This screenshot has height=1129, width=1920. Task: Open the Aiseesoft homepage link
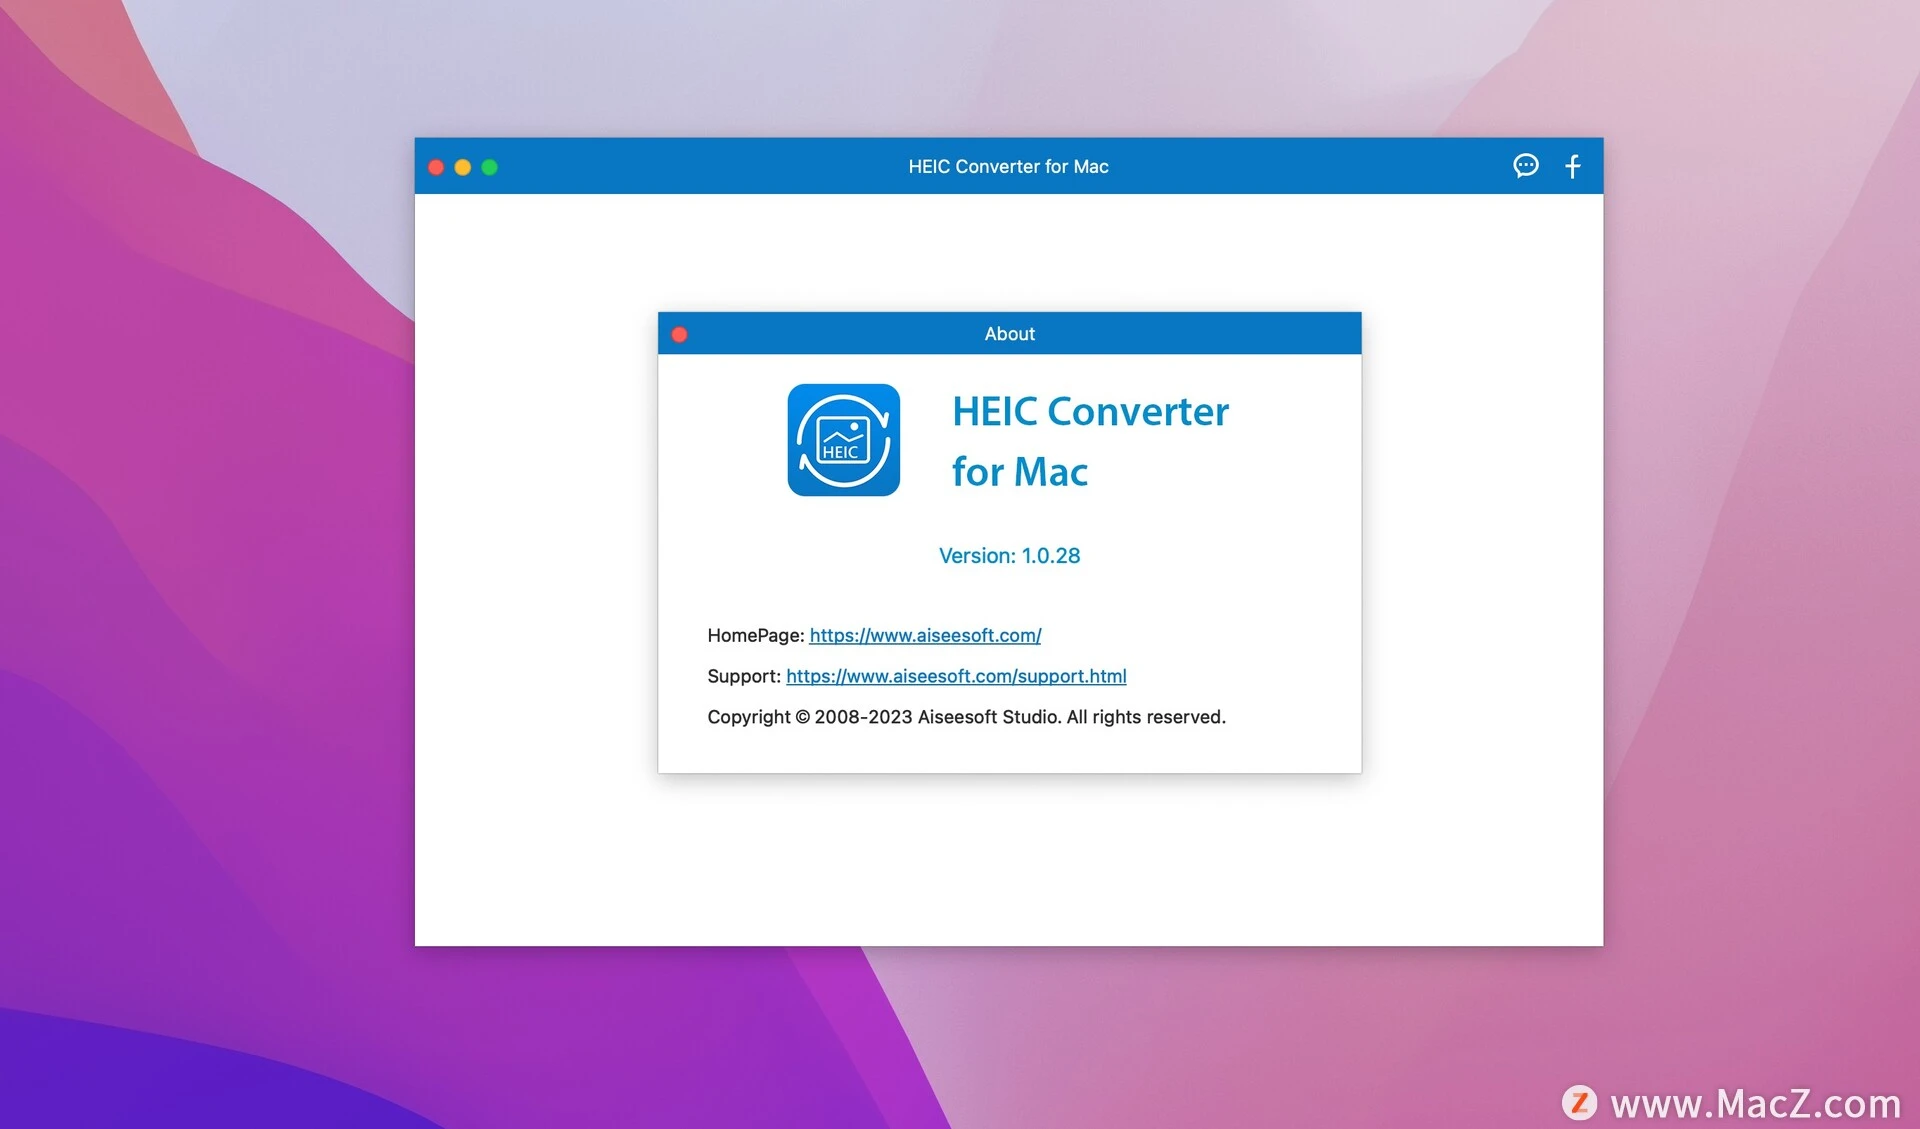pos(925,635)
